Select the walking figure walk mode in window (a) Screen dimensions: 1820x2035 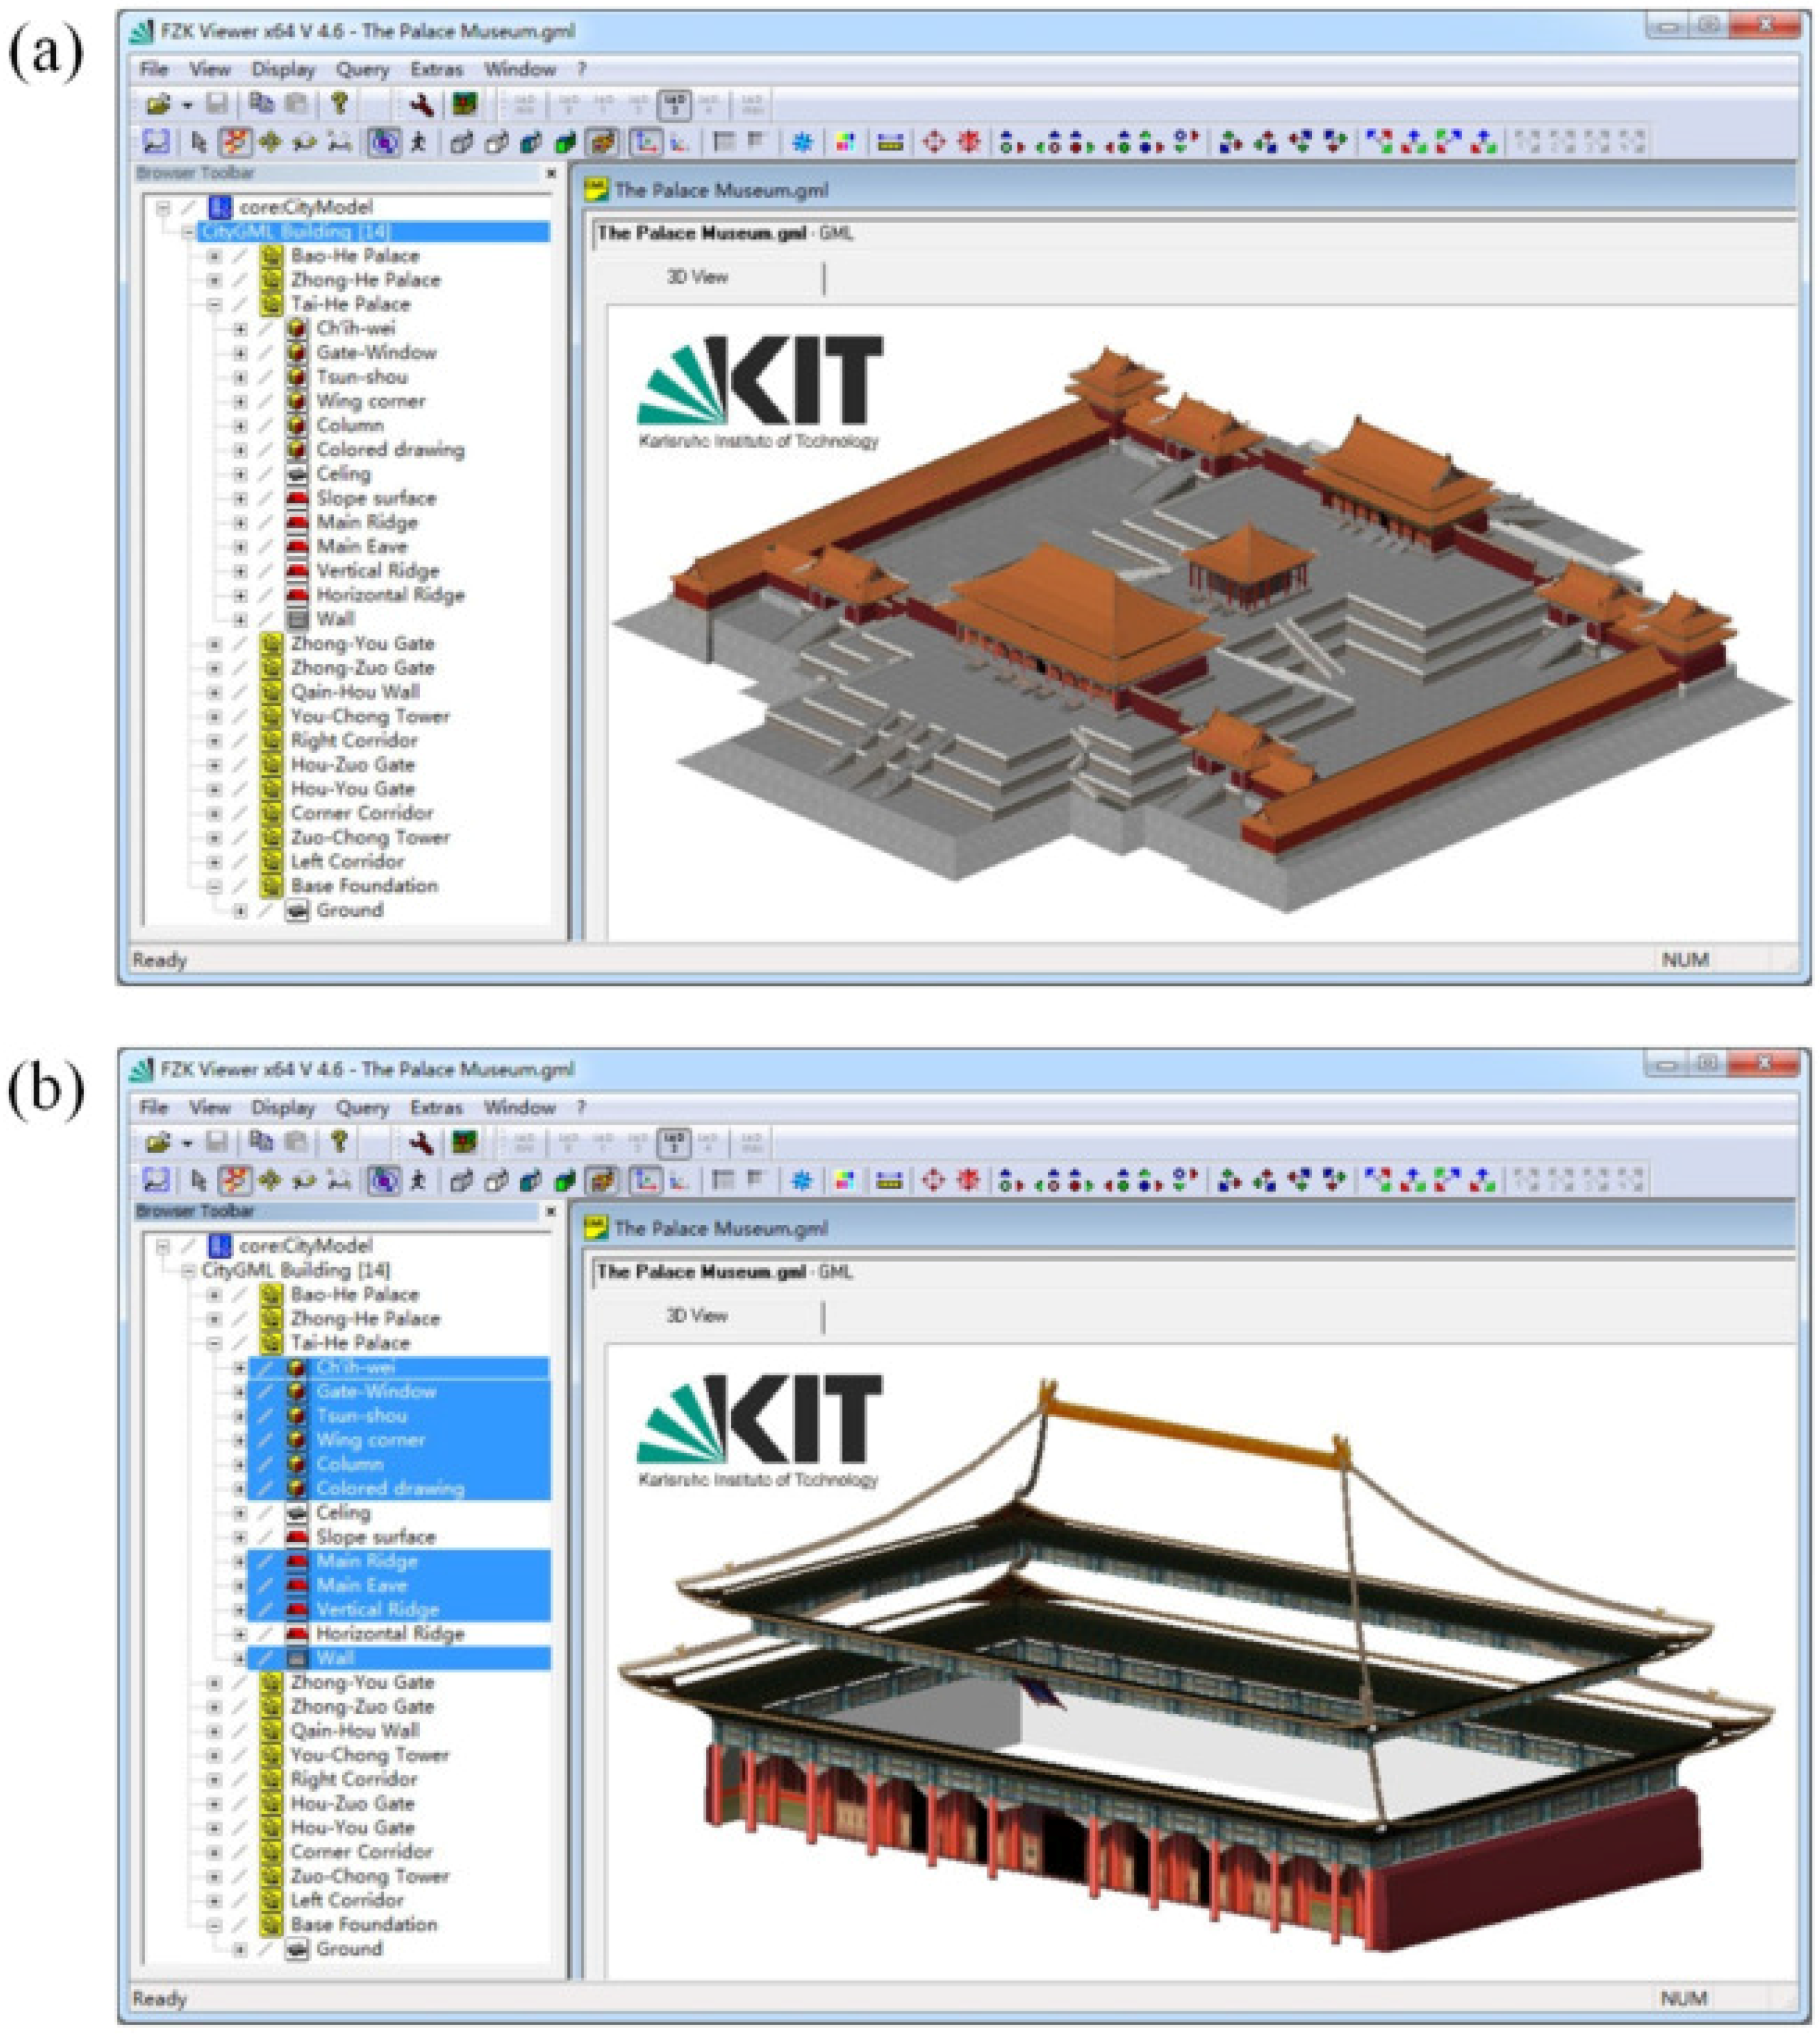point(419,143)
